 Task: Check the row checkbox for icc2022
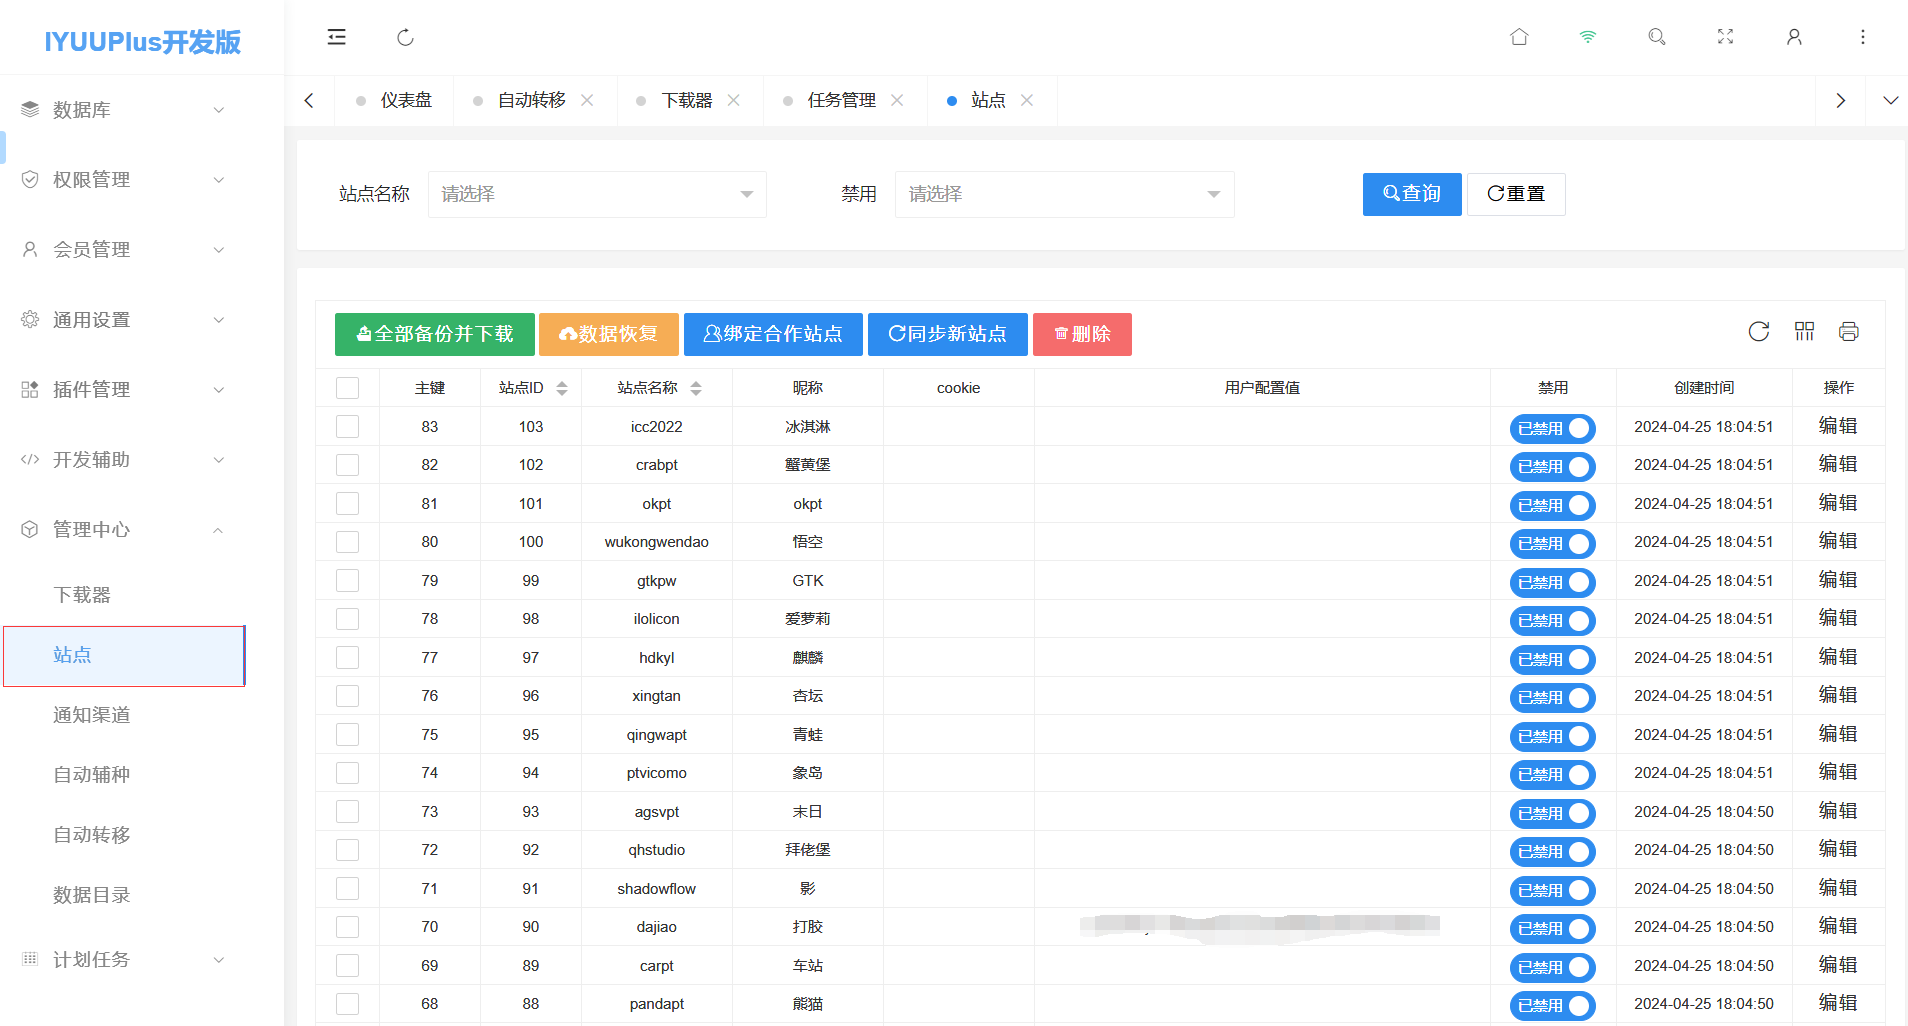[347, 427]
